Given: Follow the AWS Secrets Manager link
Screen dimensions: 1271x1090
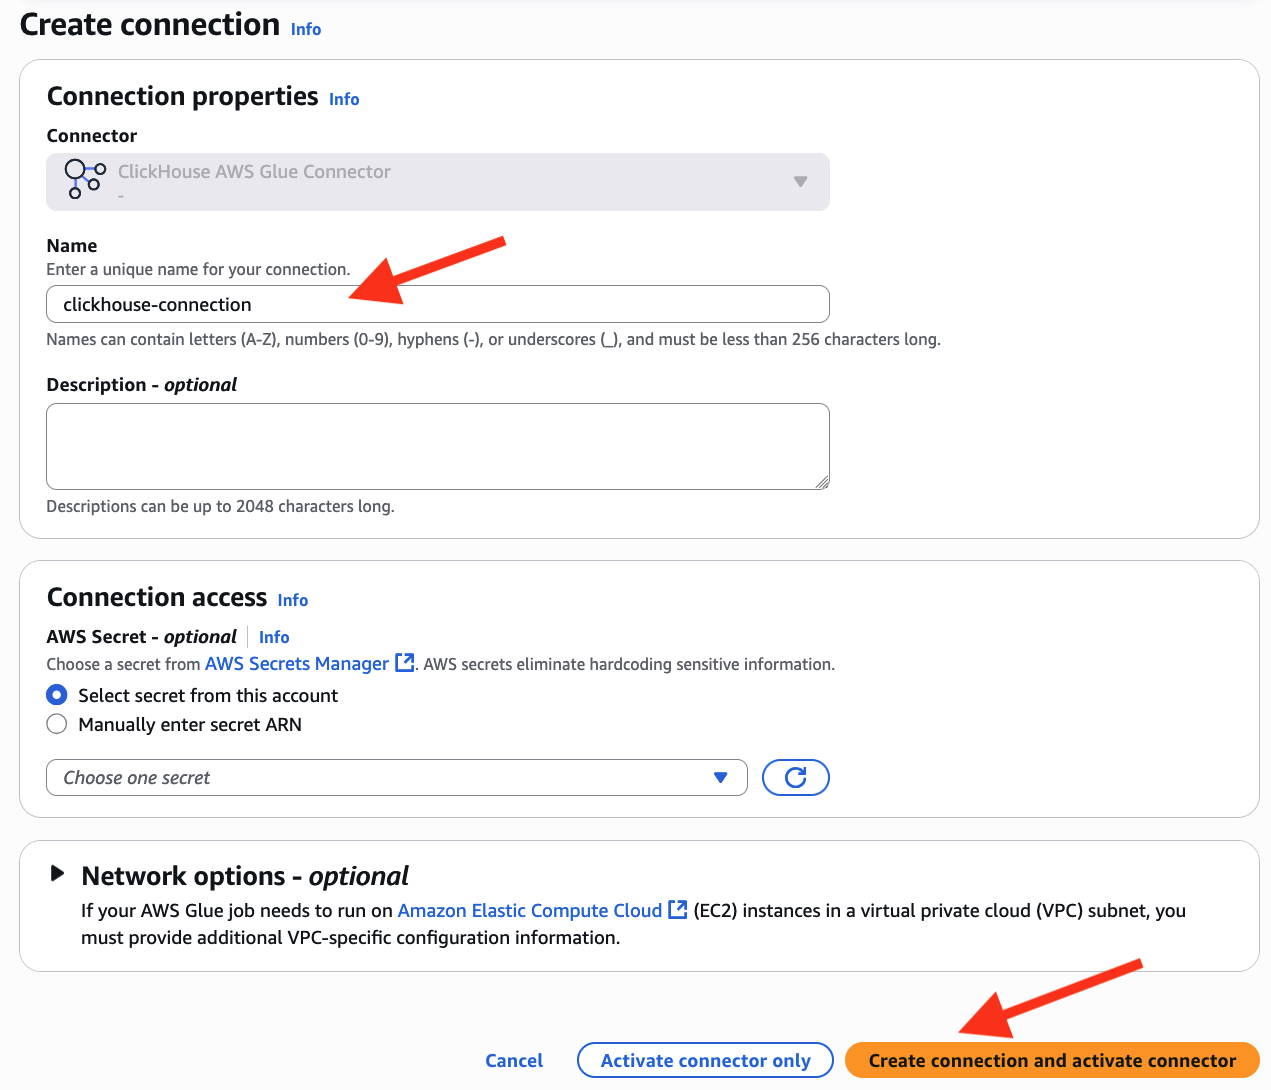Looking at the screenshot, I should pos(296,664).
